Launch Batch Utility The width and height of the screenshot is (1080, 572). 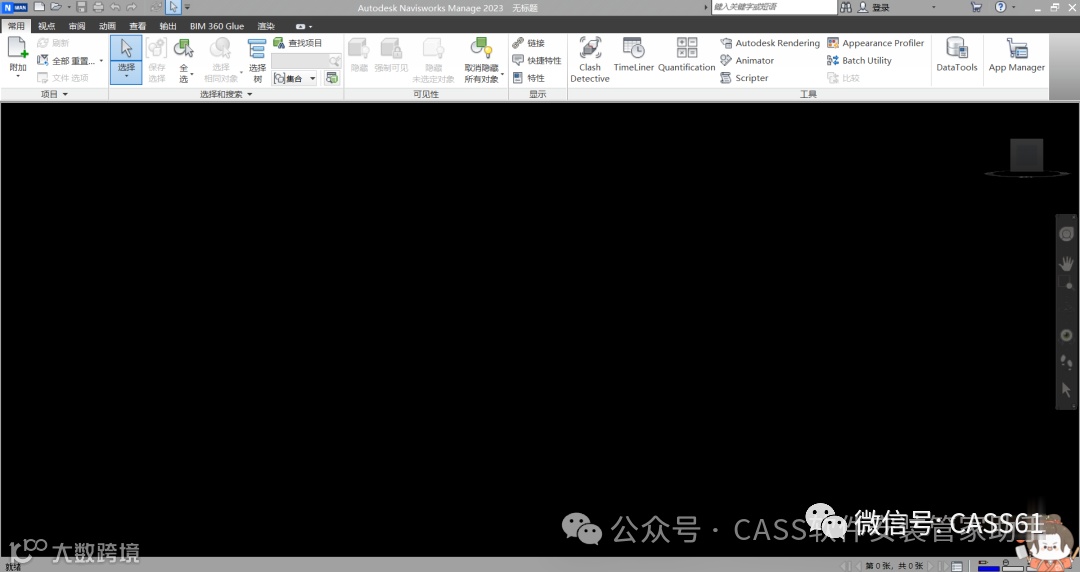pos(859,61)
